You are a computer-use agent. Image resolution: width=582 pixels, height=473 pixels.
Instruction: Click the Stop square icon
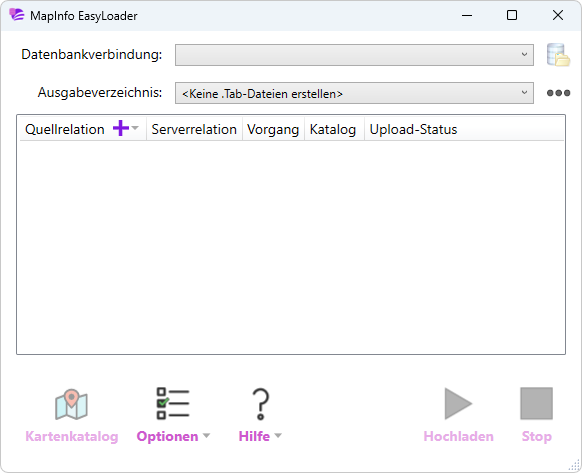point(536,404)
